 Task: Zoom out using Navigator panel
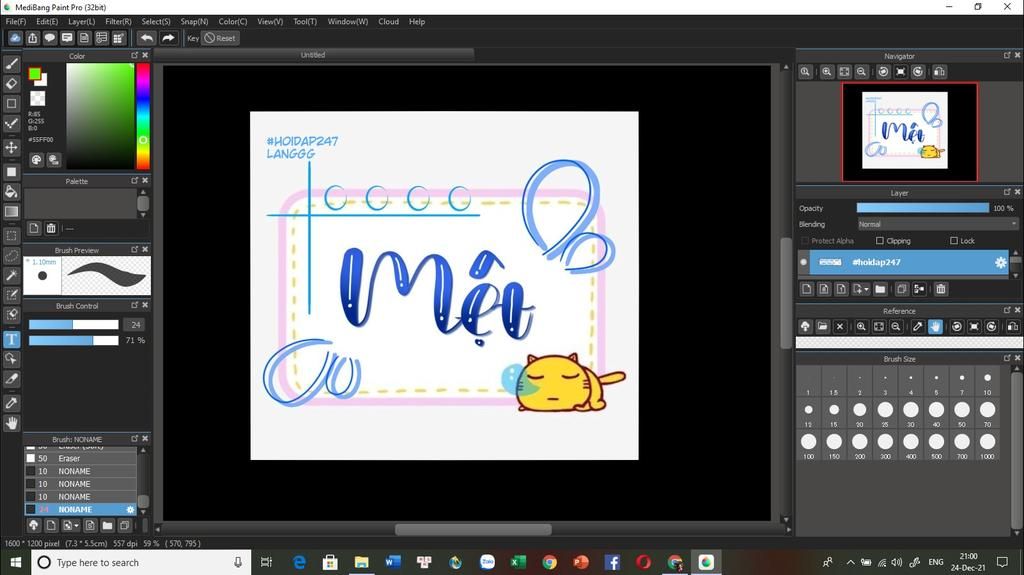point(861,72)
